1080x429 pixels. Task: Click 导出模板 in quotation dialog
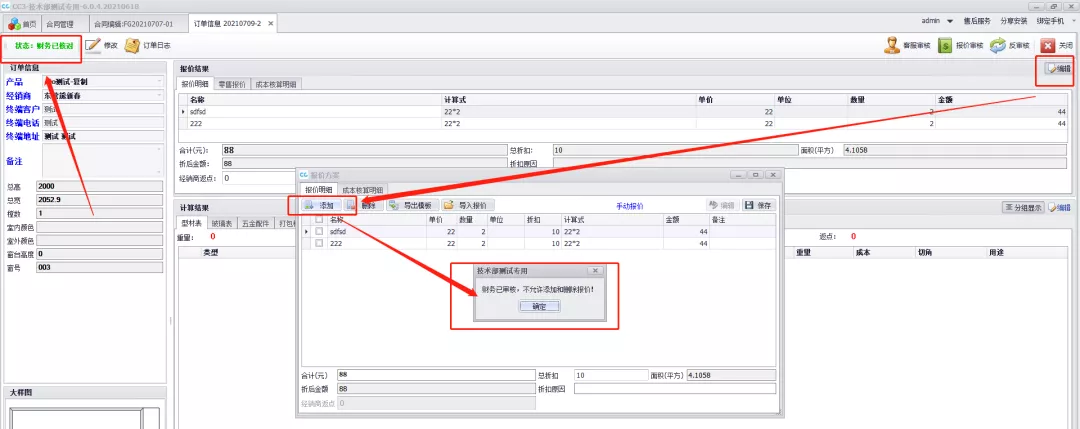(410, 205)
